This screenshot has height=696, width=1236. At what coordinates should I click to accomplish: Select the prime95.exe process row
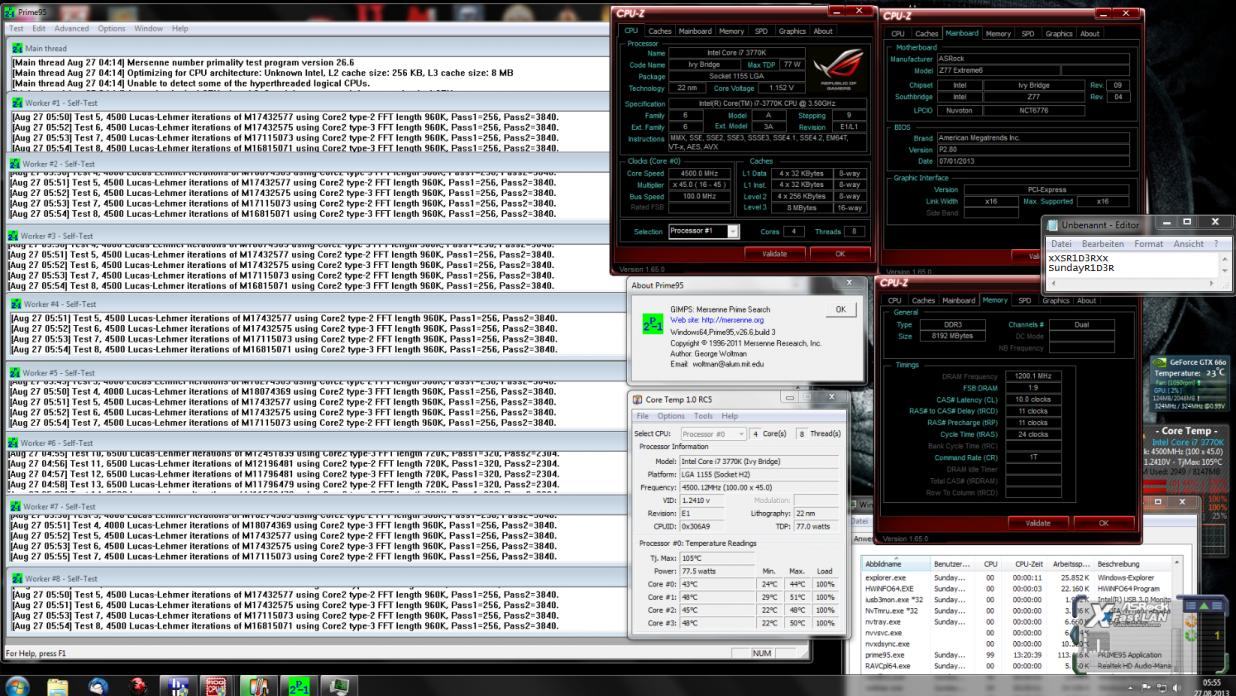coord(1018,655)
